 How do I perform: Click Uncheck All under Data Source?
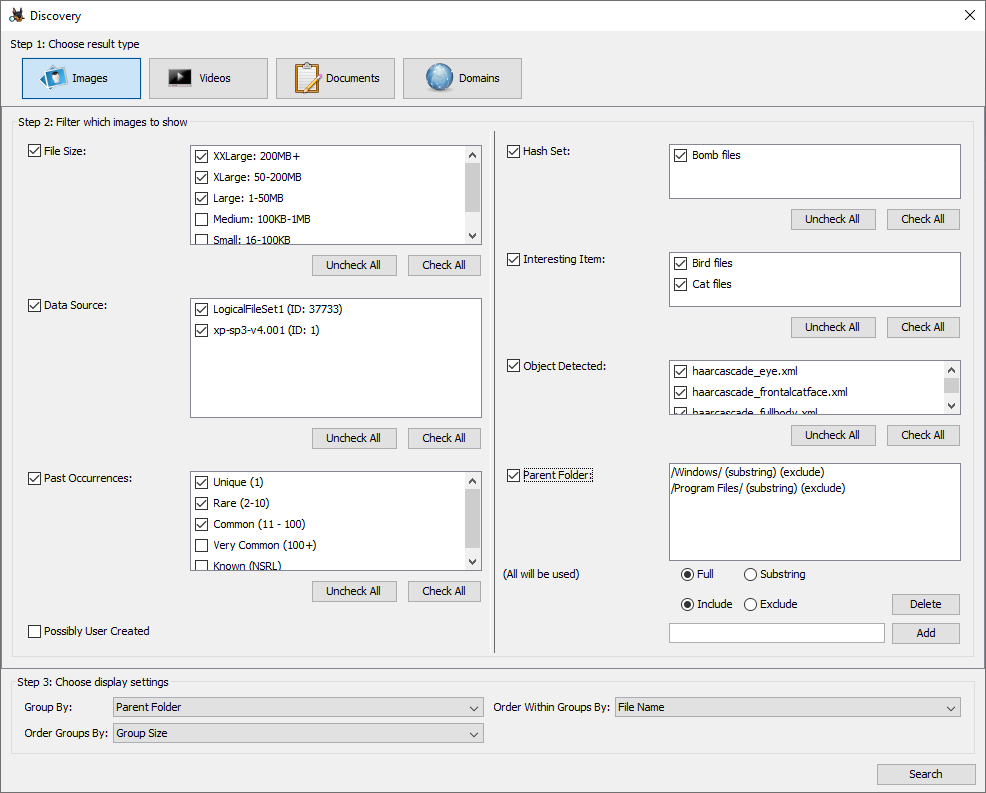point(353,438)
